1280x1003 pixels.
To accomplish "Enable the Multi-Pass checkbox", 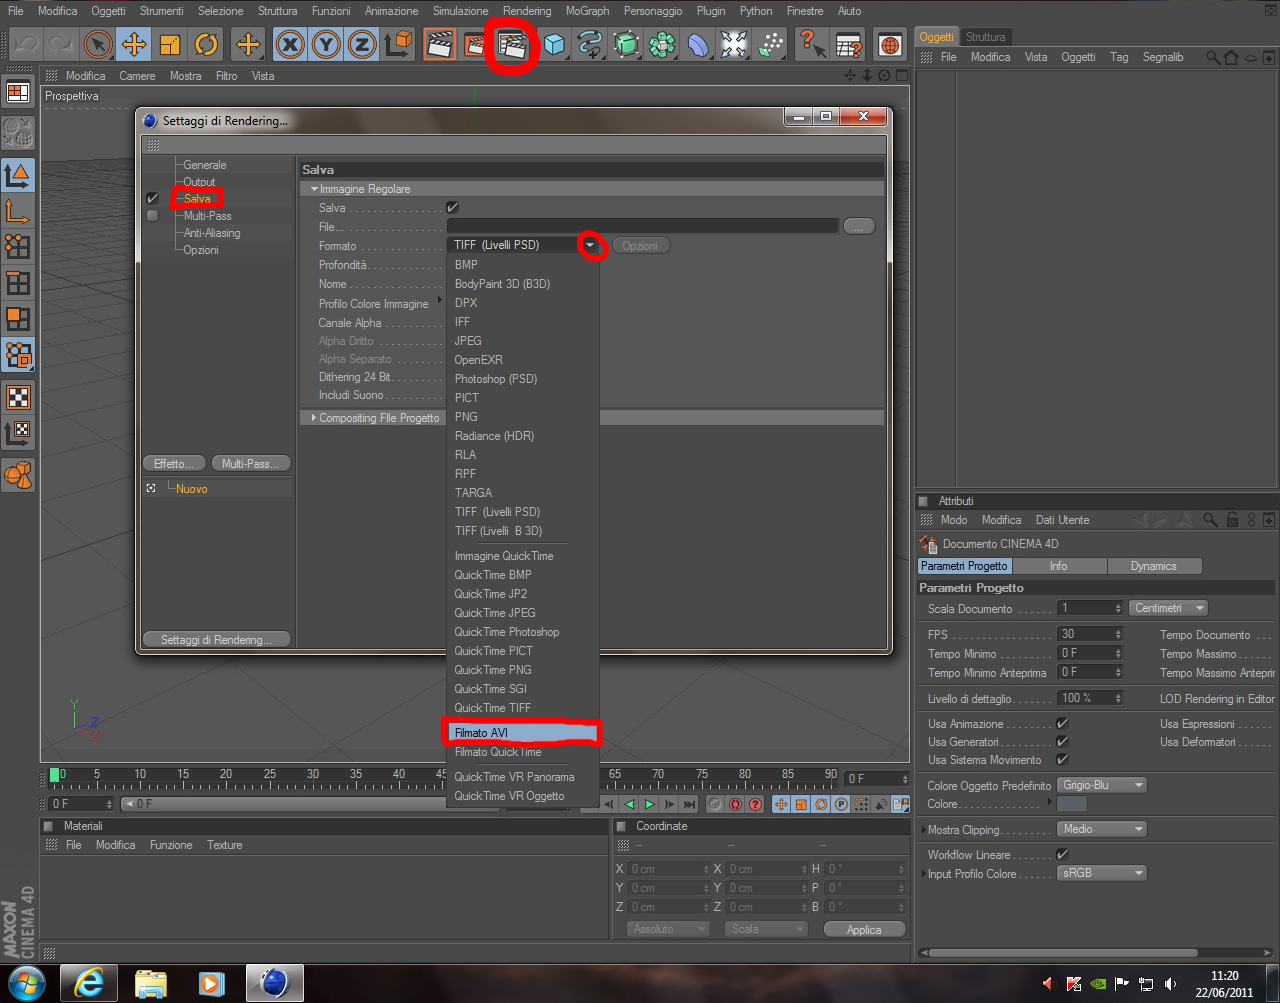I will [152, 216].
